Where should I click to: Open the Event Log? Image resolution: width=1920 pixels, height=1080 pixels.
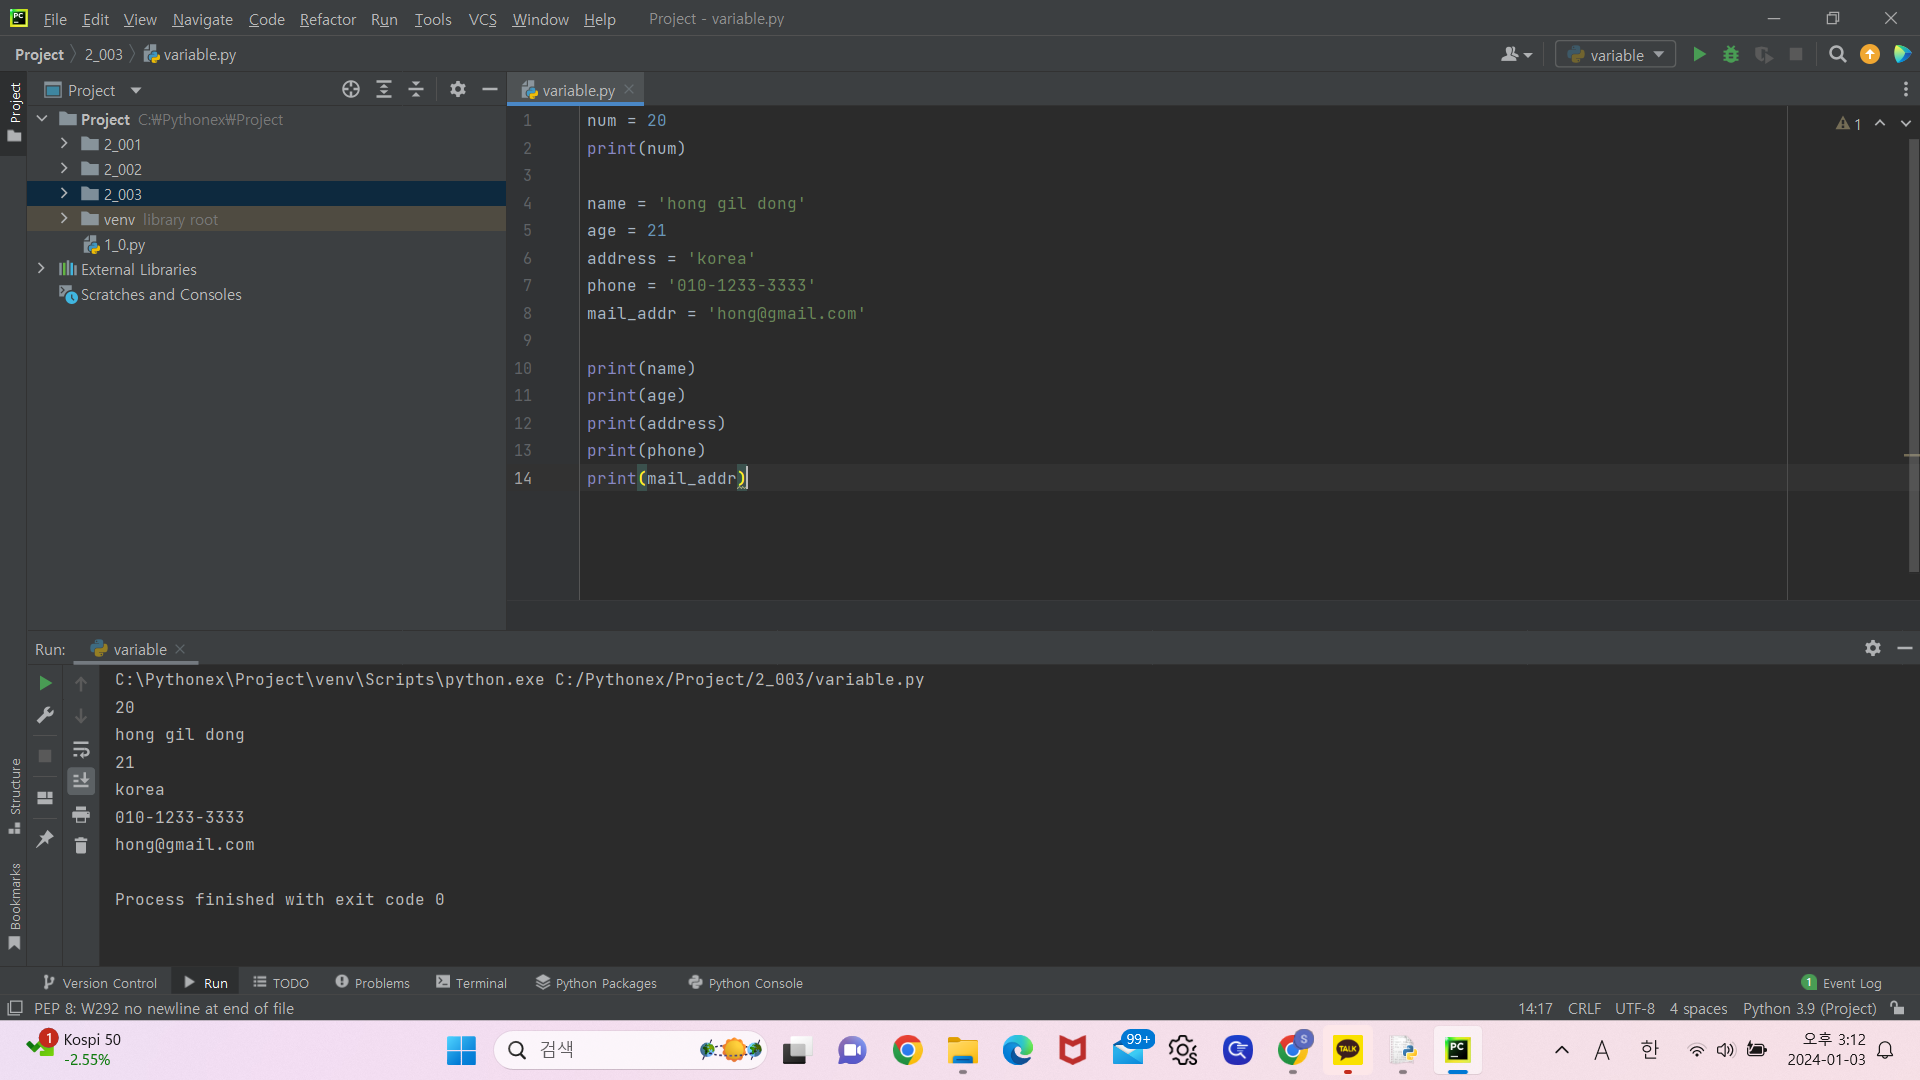pyautogui.click(x=1842, y=983)
